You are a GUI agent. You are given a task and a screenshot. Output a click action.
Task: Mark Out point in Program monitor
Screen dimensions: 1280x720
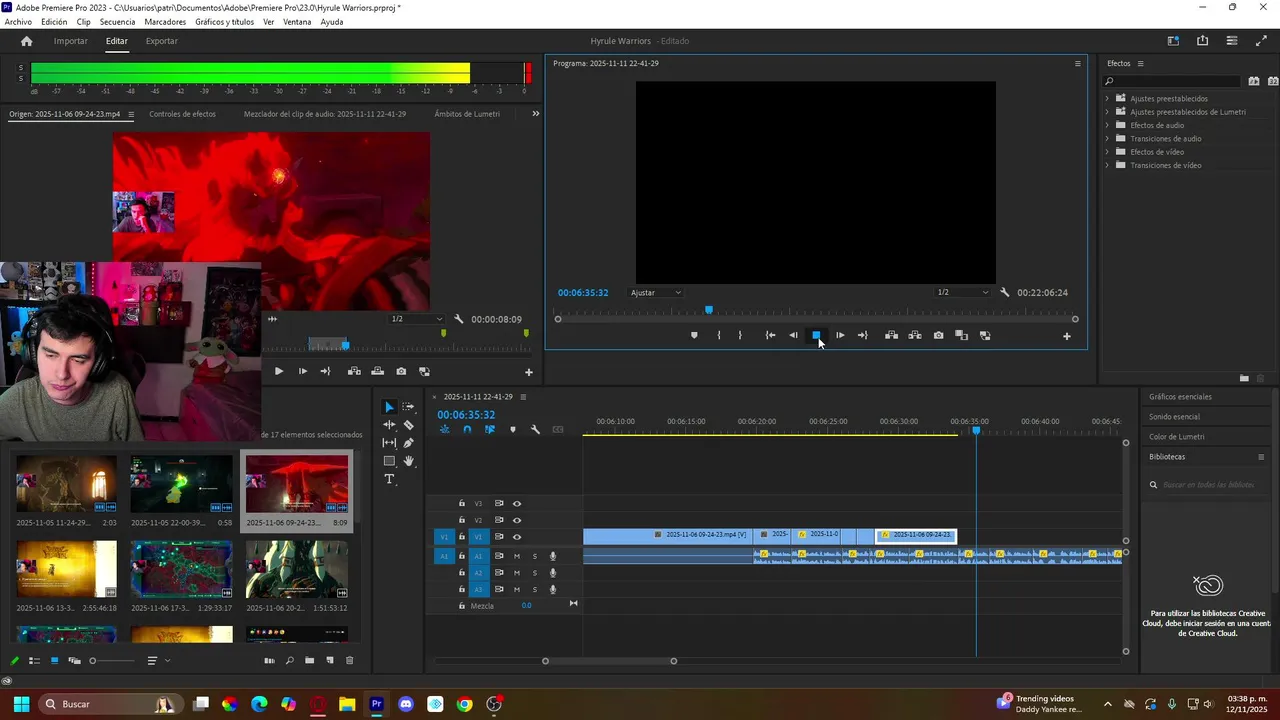(740, 336)
